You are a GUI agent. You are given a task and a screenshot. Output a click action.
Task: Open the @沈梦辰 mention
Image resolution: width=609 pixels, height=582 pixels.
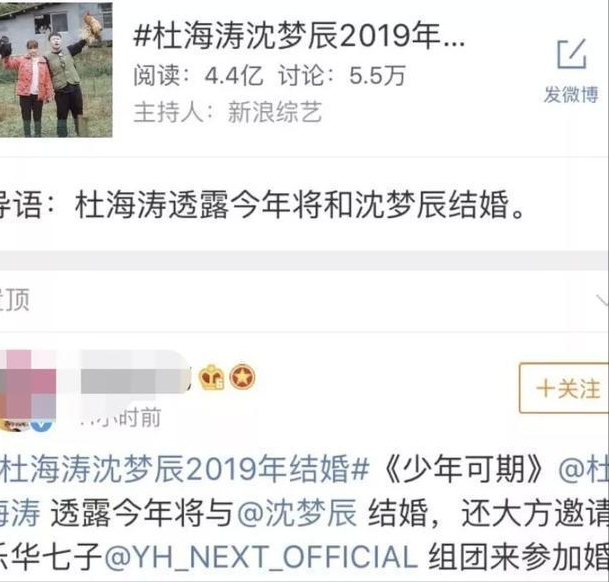coord(297,513)
